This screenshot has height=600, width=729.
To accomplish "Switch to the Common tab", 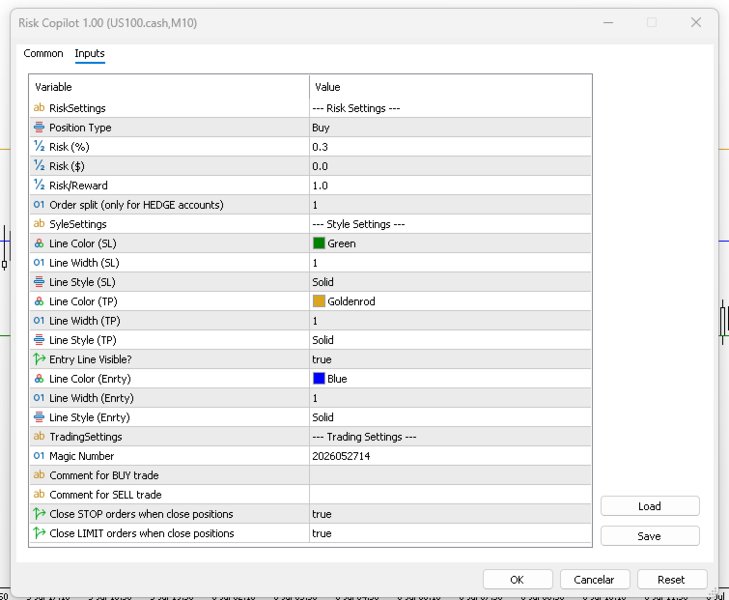I will click(x=43, y=53).
